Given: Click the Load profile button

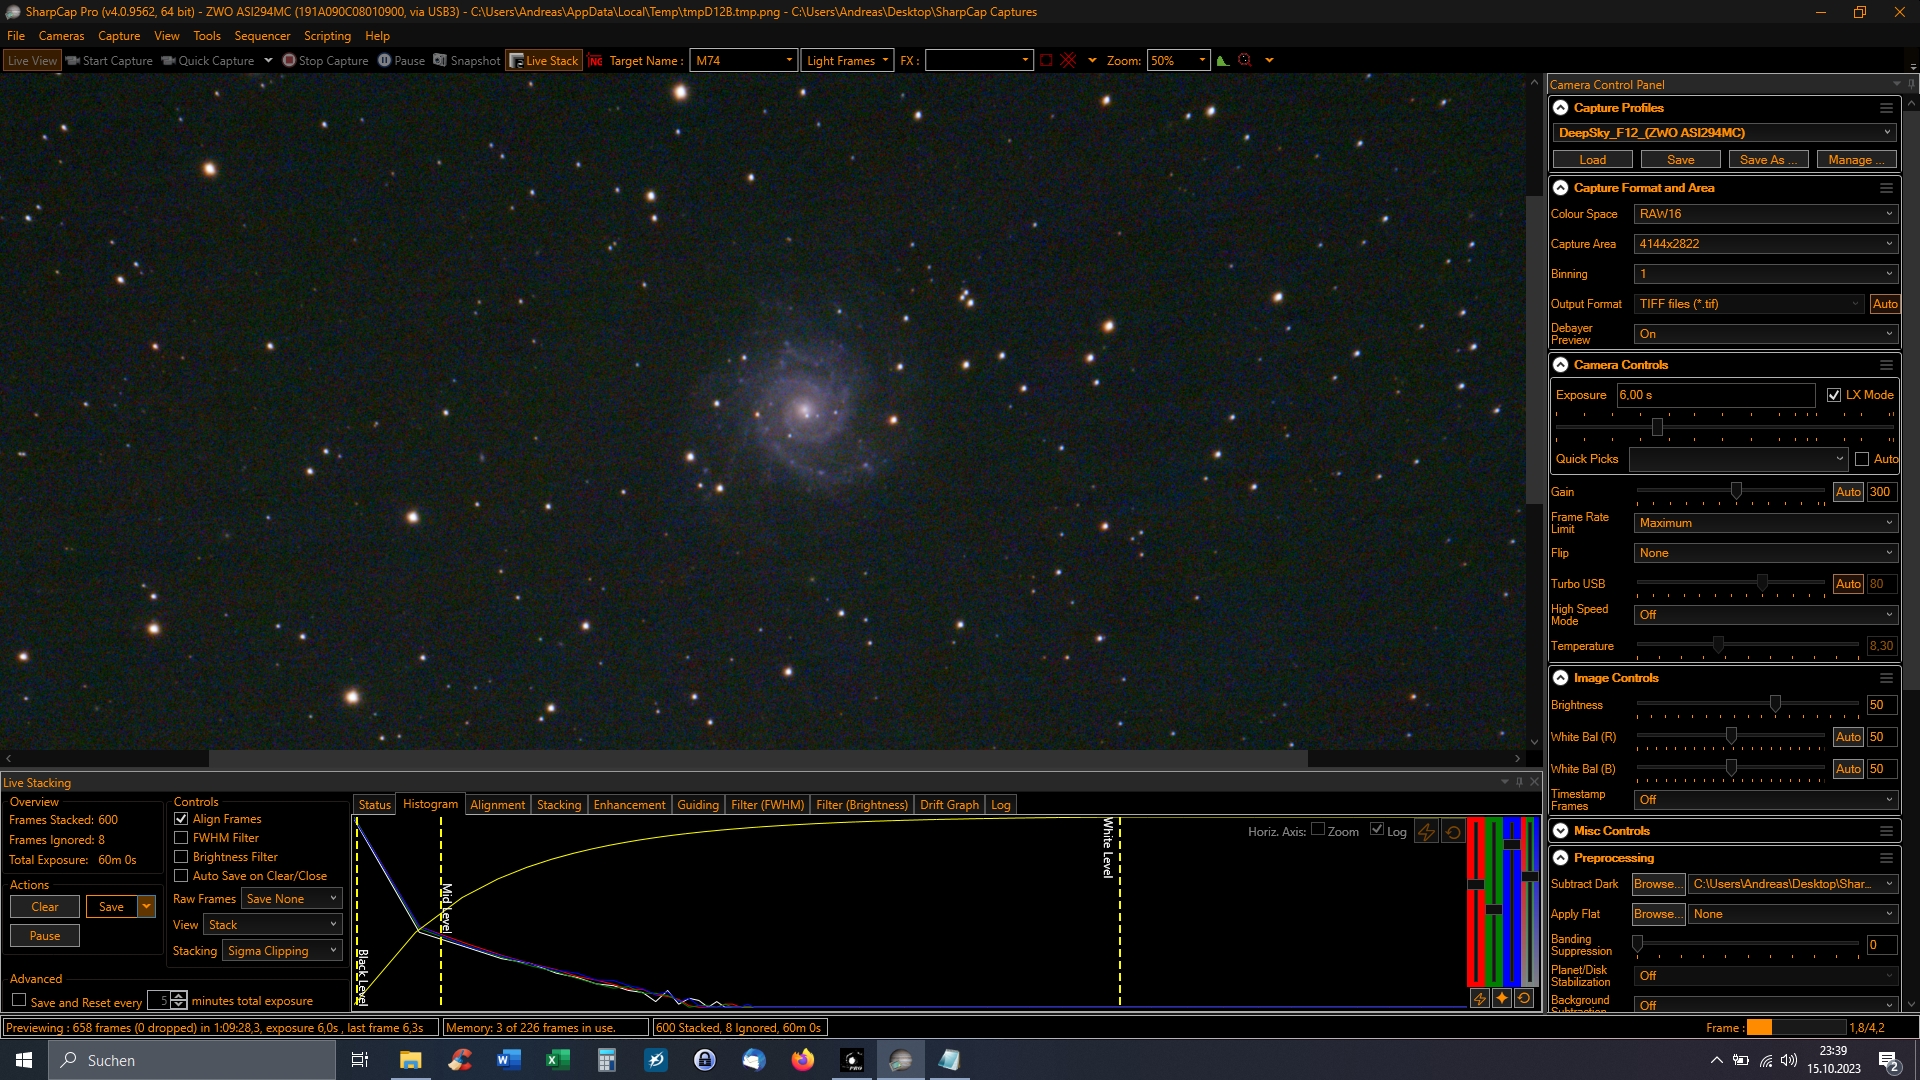Looking at the screenshot, I should [1593, 160].
